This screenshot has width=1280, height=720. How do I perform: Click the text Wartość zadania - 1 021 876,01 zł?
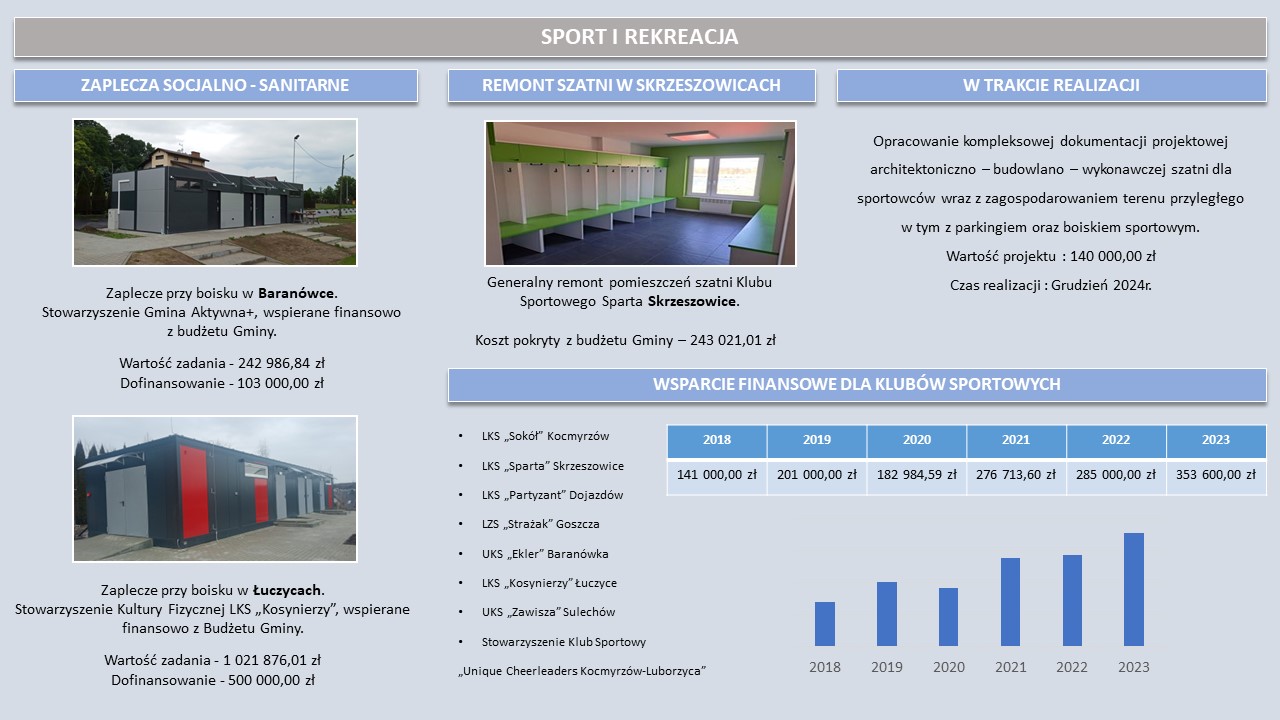212,660
